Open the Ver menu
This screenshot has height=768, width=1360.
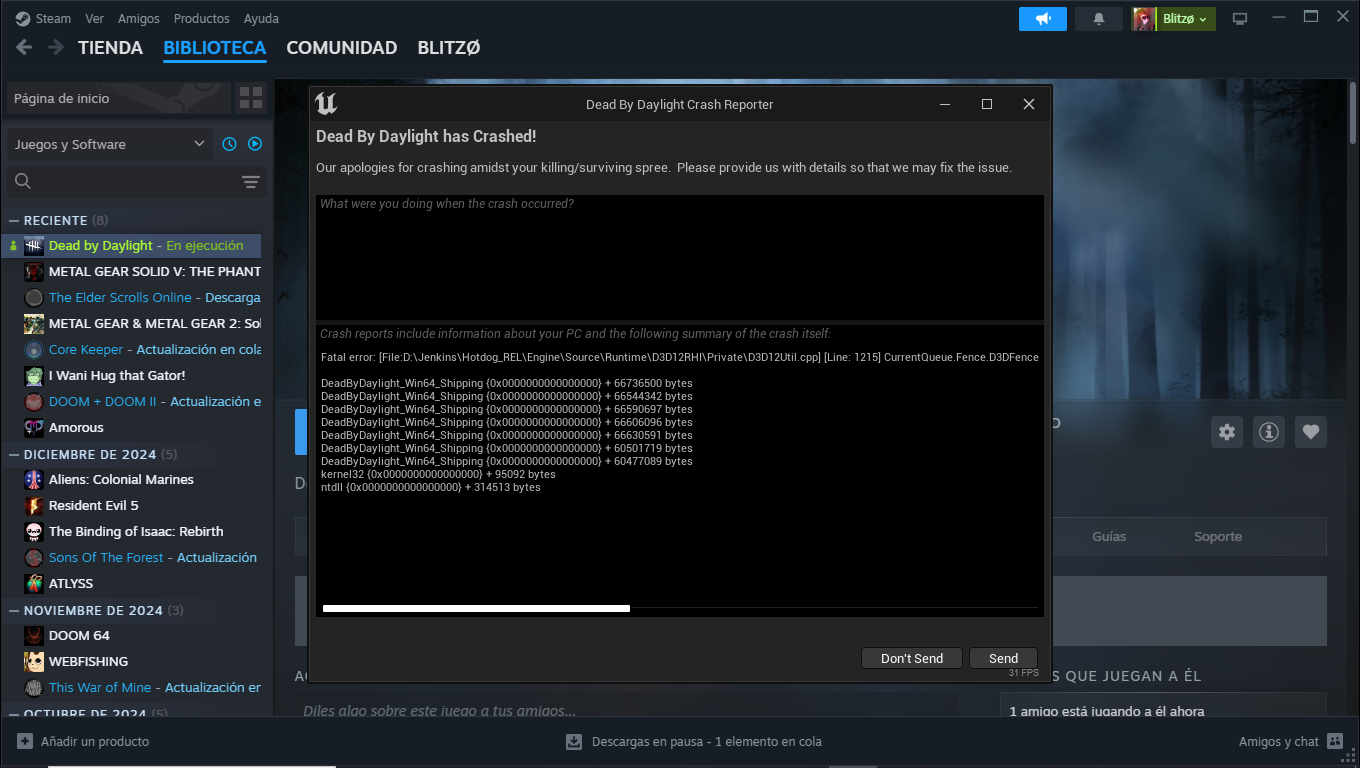[94, 18]
